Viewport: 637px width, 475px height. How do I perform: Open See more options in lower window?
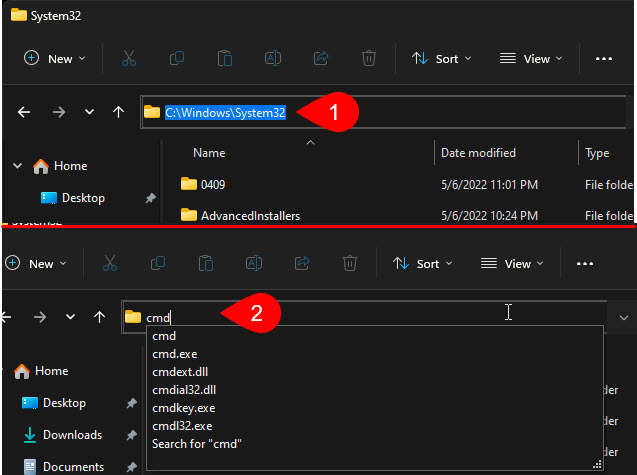(x=585, y=264)
